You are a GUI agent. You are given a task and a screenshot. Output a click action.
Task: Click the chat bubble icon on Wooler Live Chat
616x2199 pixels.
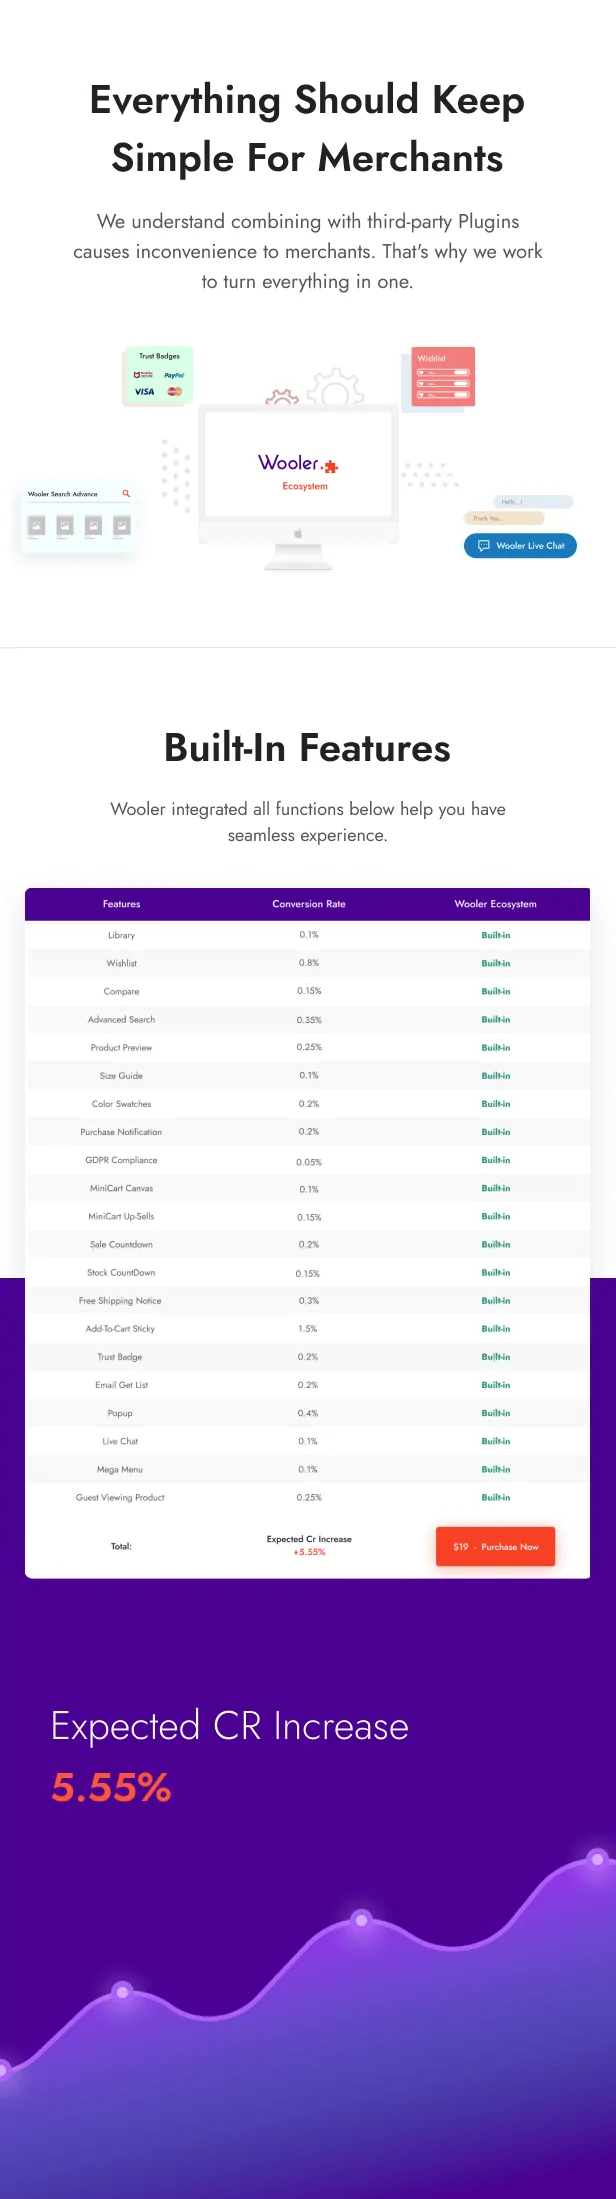pos(483,546)
